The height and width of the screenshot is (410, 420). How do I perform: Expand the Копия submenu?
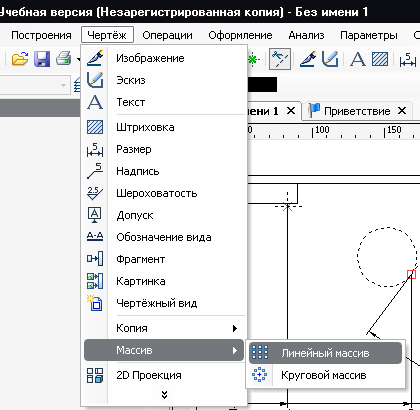pyautogui.click(x=164, y=328)
